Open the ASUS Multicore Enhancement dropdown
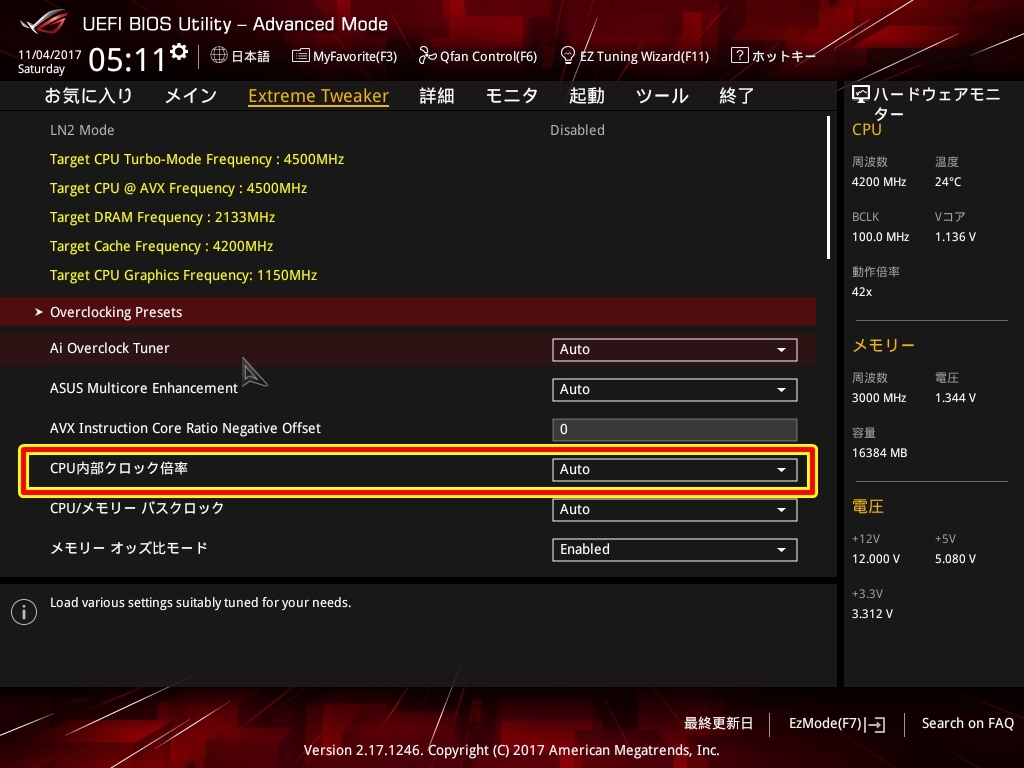Screen dimensions: 1024x768 (x=675, y=390)
